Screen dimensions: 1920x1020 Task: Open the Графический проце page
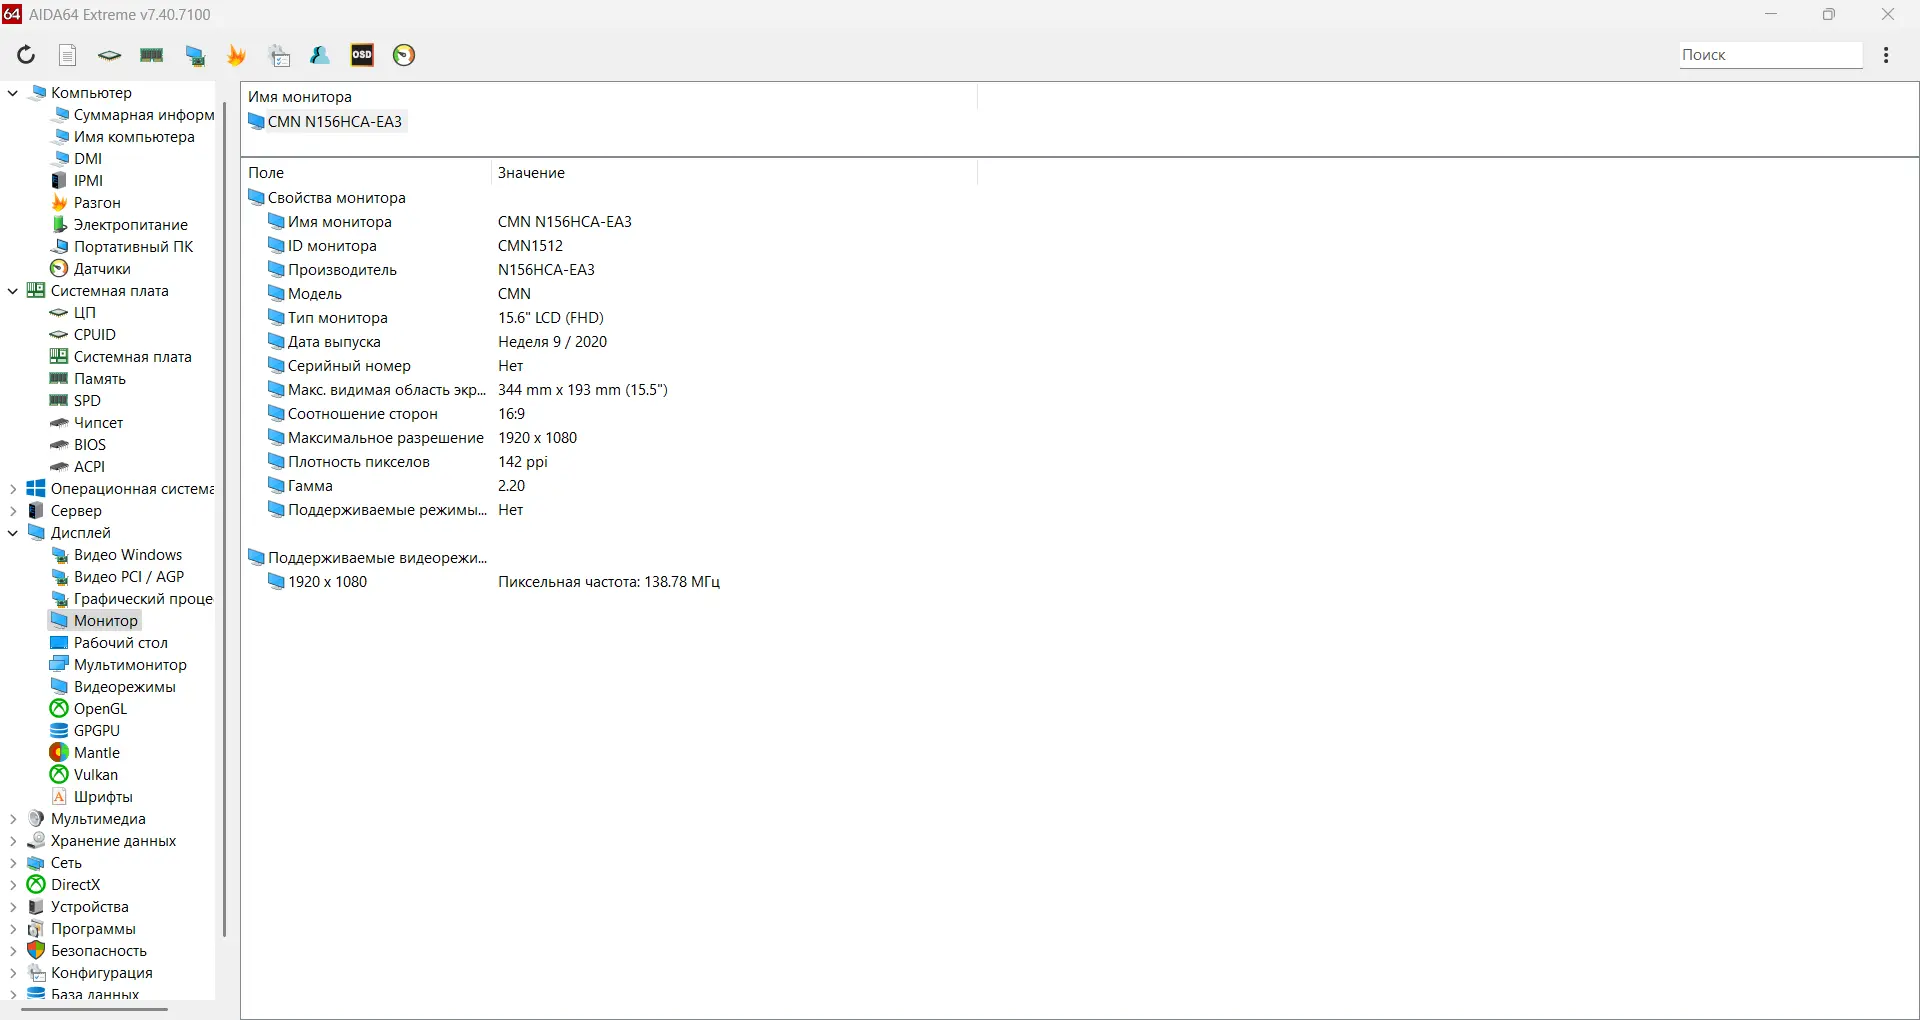[132, 599]
